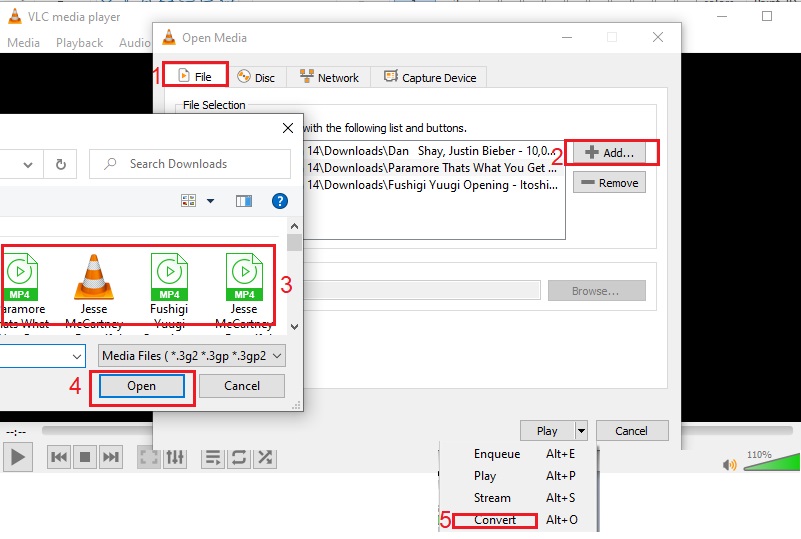
Task: Refresh the Downloads folder view
Action: click(x=60, y=164)
